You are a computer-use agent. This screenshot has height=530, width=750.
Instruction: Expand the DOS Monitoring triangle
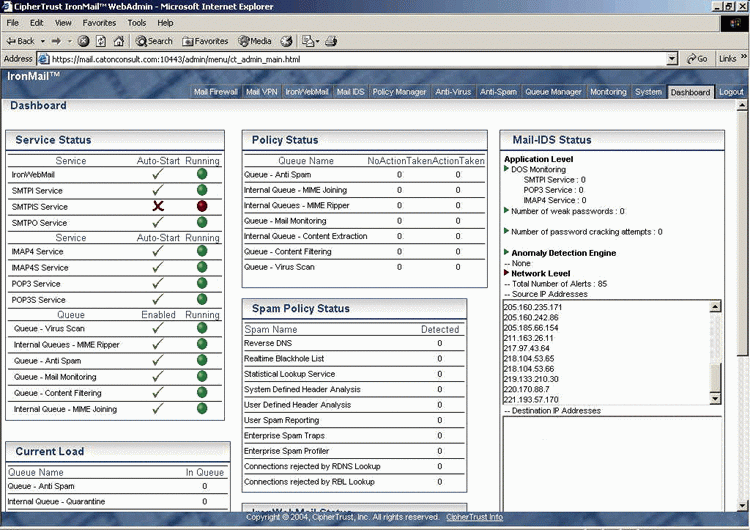(507, 168)
